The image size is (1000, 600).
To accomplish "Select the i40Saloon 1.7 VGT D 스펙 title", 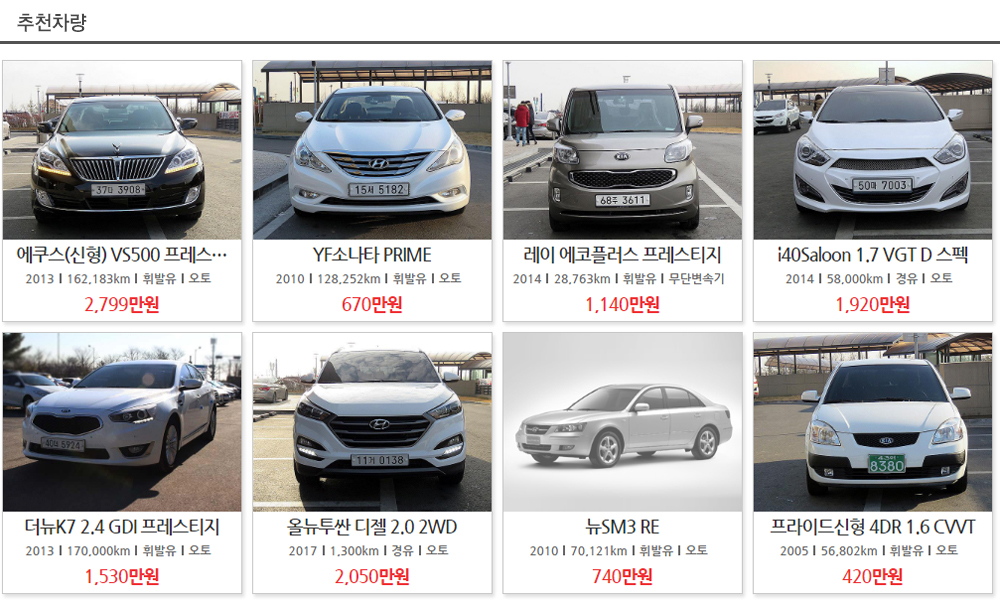I will tap(873, 255).
